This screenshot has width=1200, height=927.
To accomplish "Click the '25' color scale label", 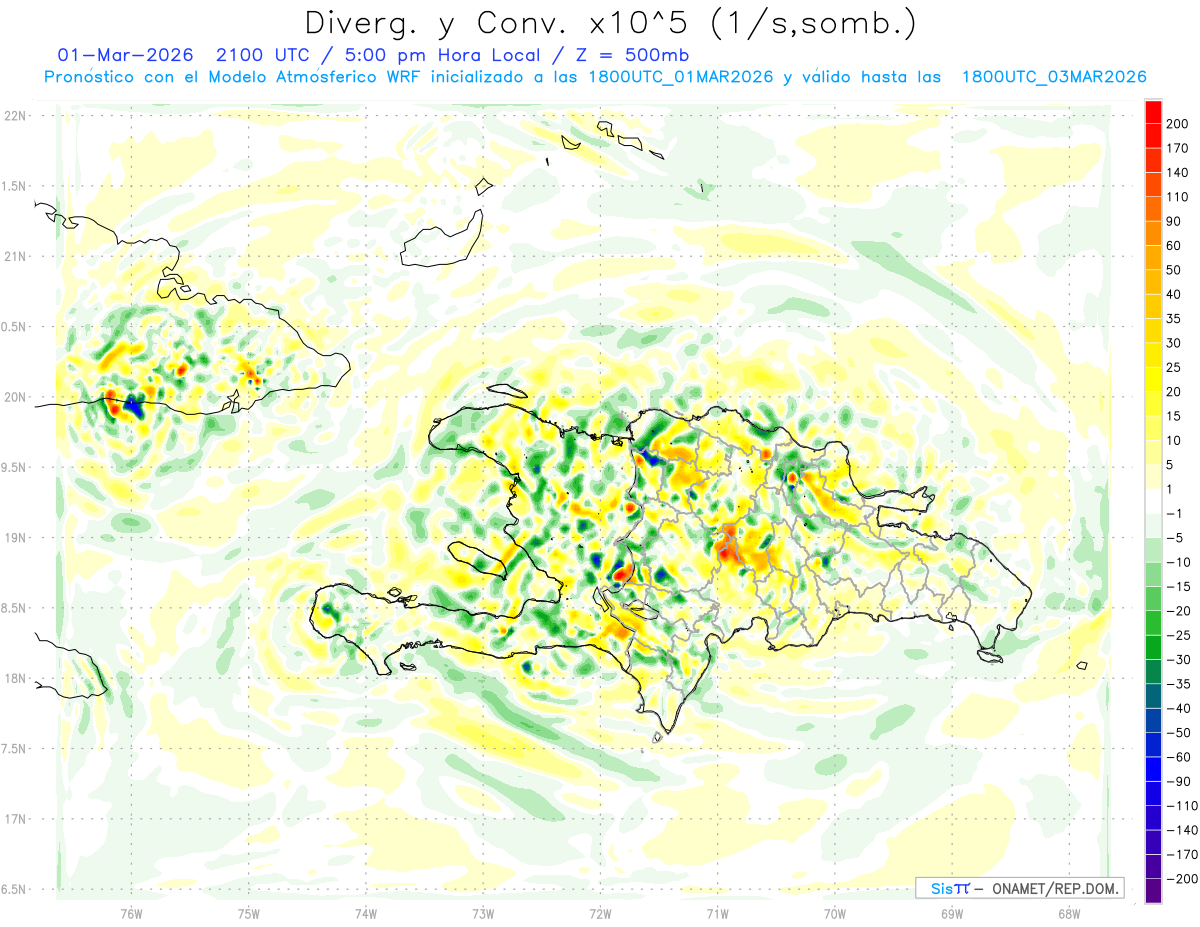I will click(x=1174, y=367).
